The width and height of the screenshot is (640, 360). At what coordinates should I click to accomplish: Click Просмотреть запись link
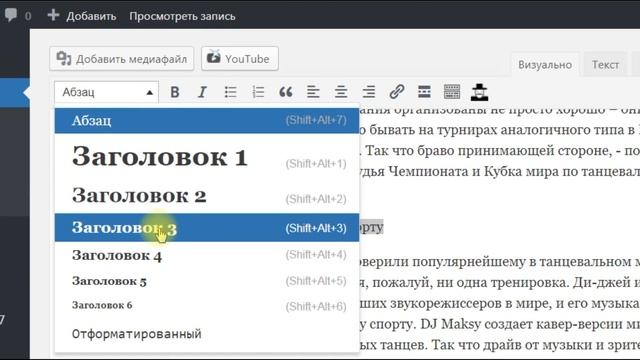(x=182, y=16)
